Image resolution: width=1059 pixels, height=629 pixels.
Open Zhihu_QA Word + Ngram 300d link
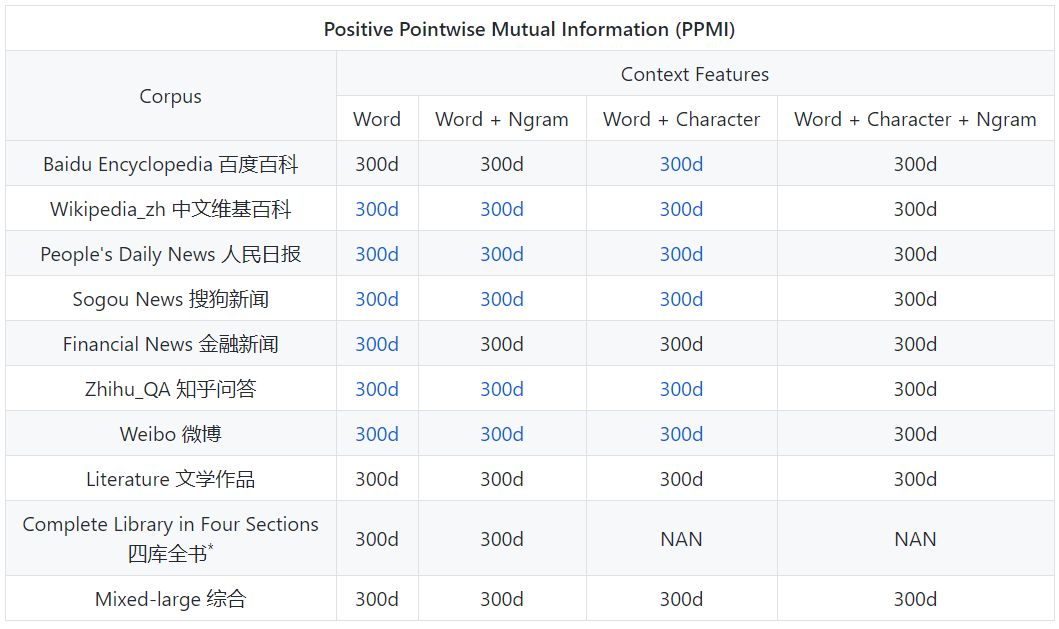pyautogui.click(x=502, y=389)
